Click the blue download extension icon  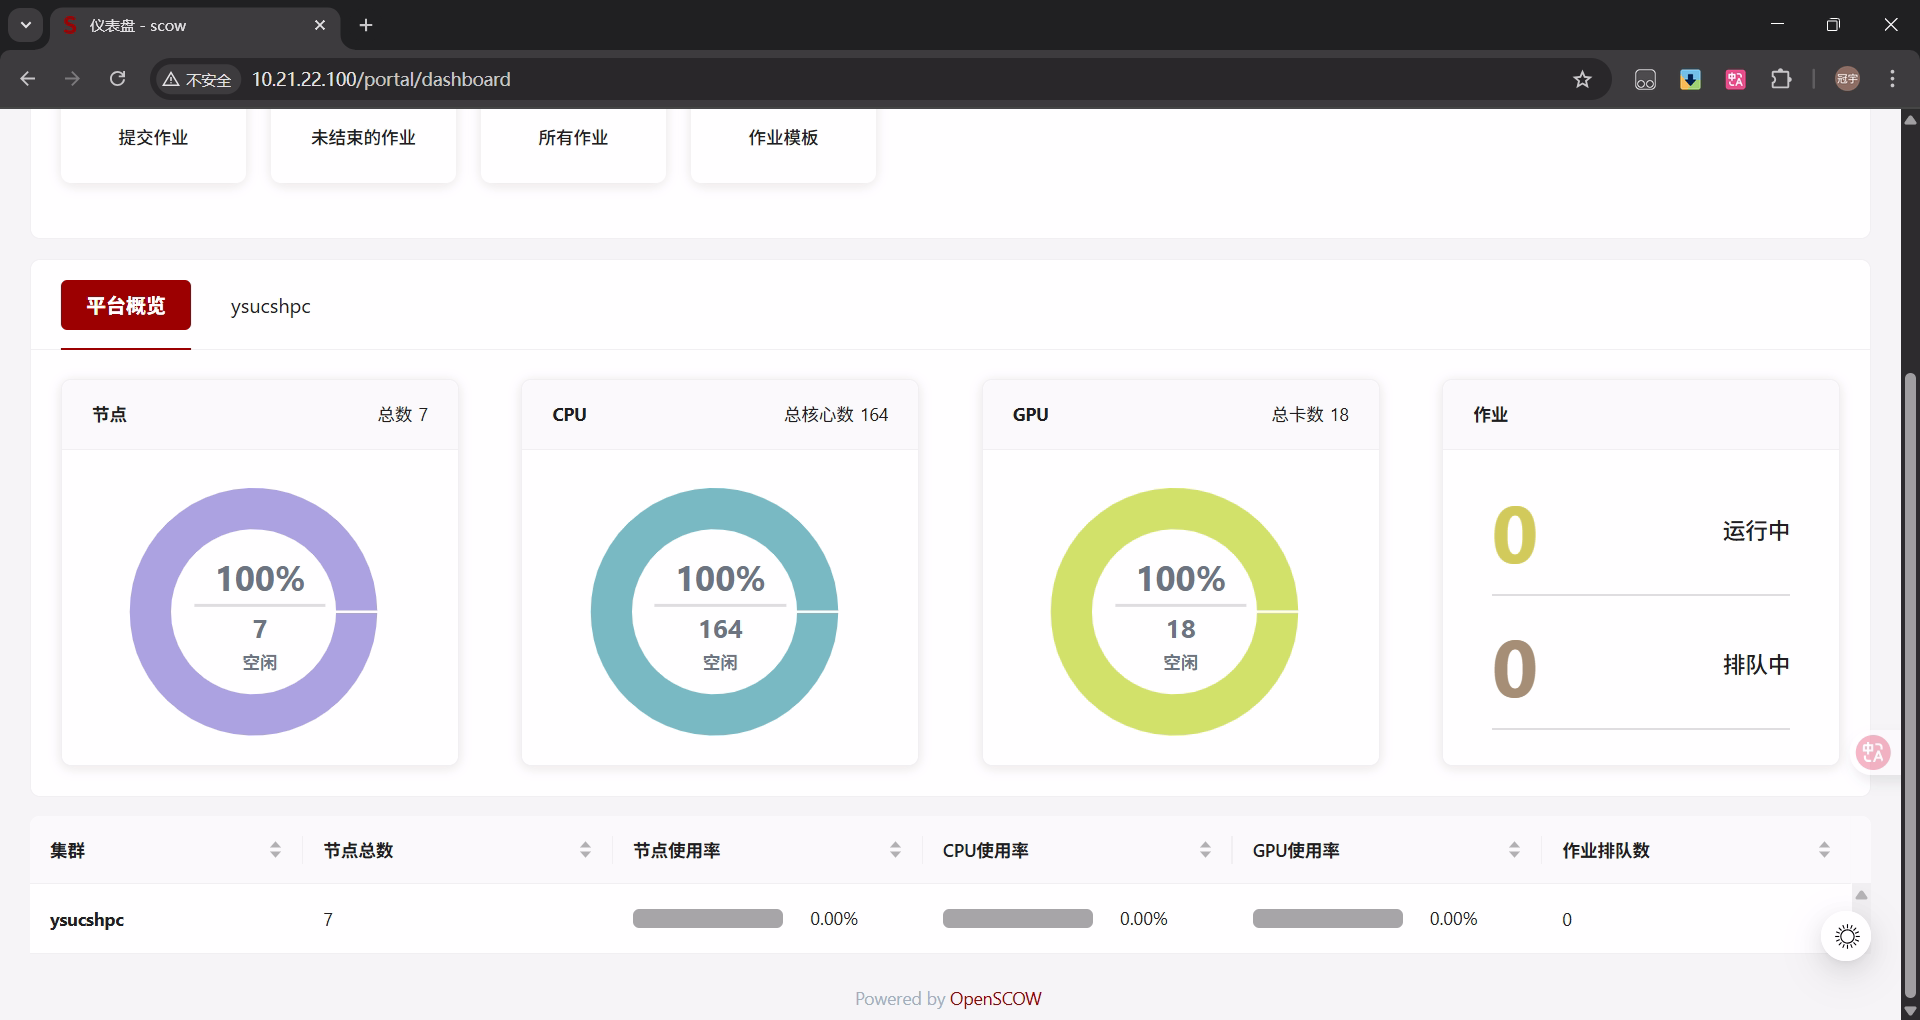click(1690, 79)
